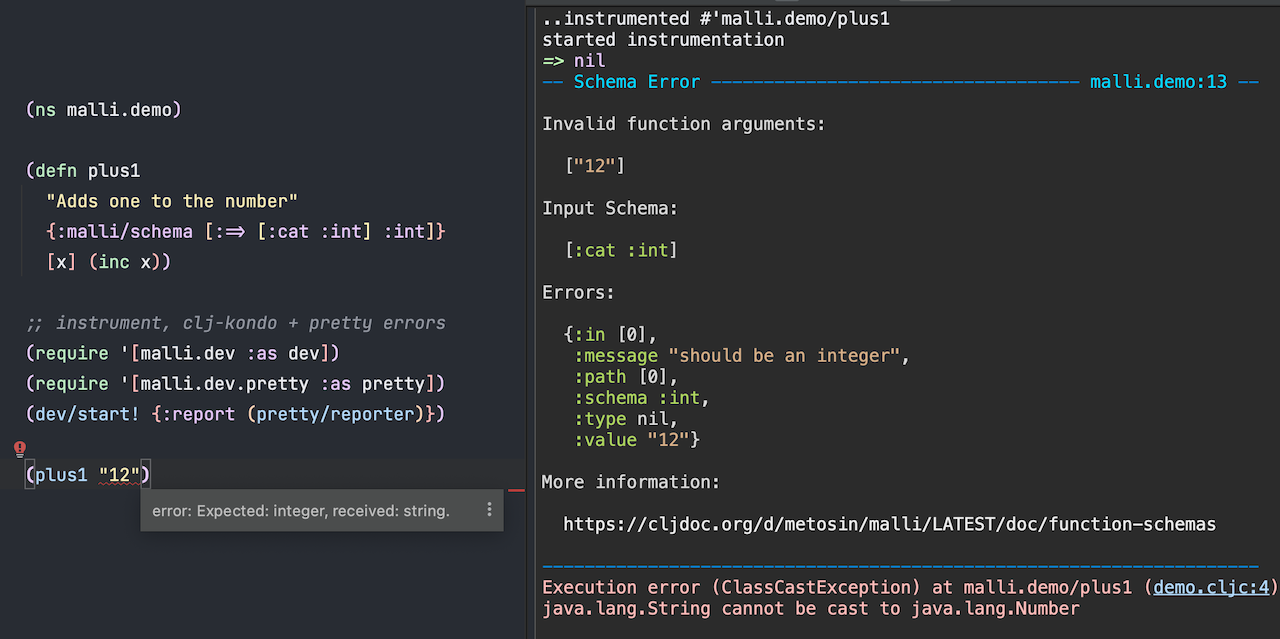Image resolution: width=1280 pixels, height=639 pixels.
Task: Click the "Schema Error" heading in the REPL
Action: [x=636, y=82]
